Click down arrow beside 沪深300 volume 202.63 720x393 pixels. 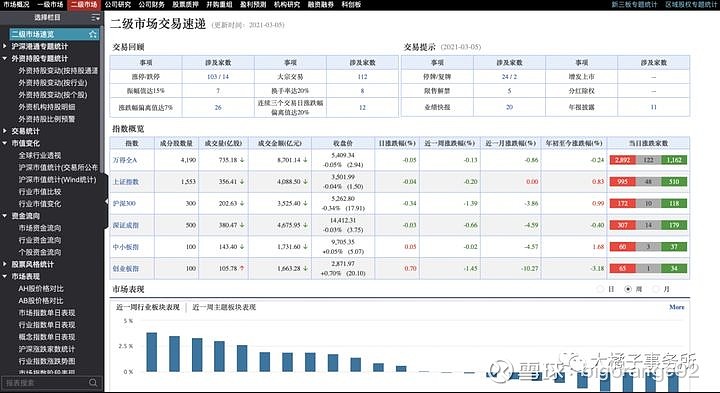[242, 203]
